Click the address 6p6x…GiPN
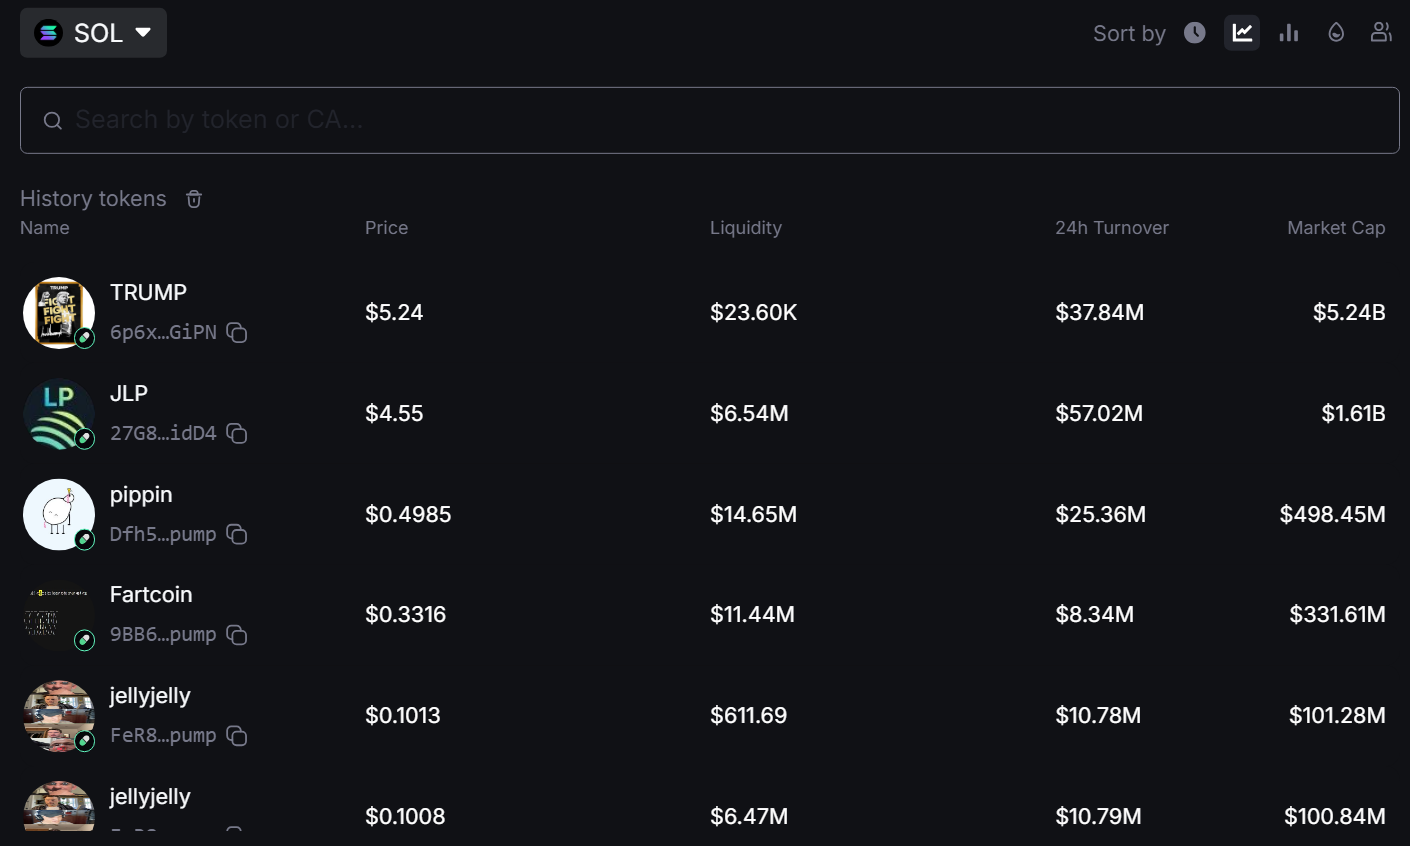The image size is (1410, 846). (x=163, y=333)
